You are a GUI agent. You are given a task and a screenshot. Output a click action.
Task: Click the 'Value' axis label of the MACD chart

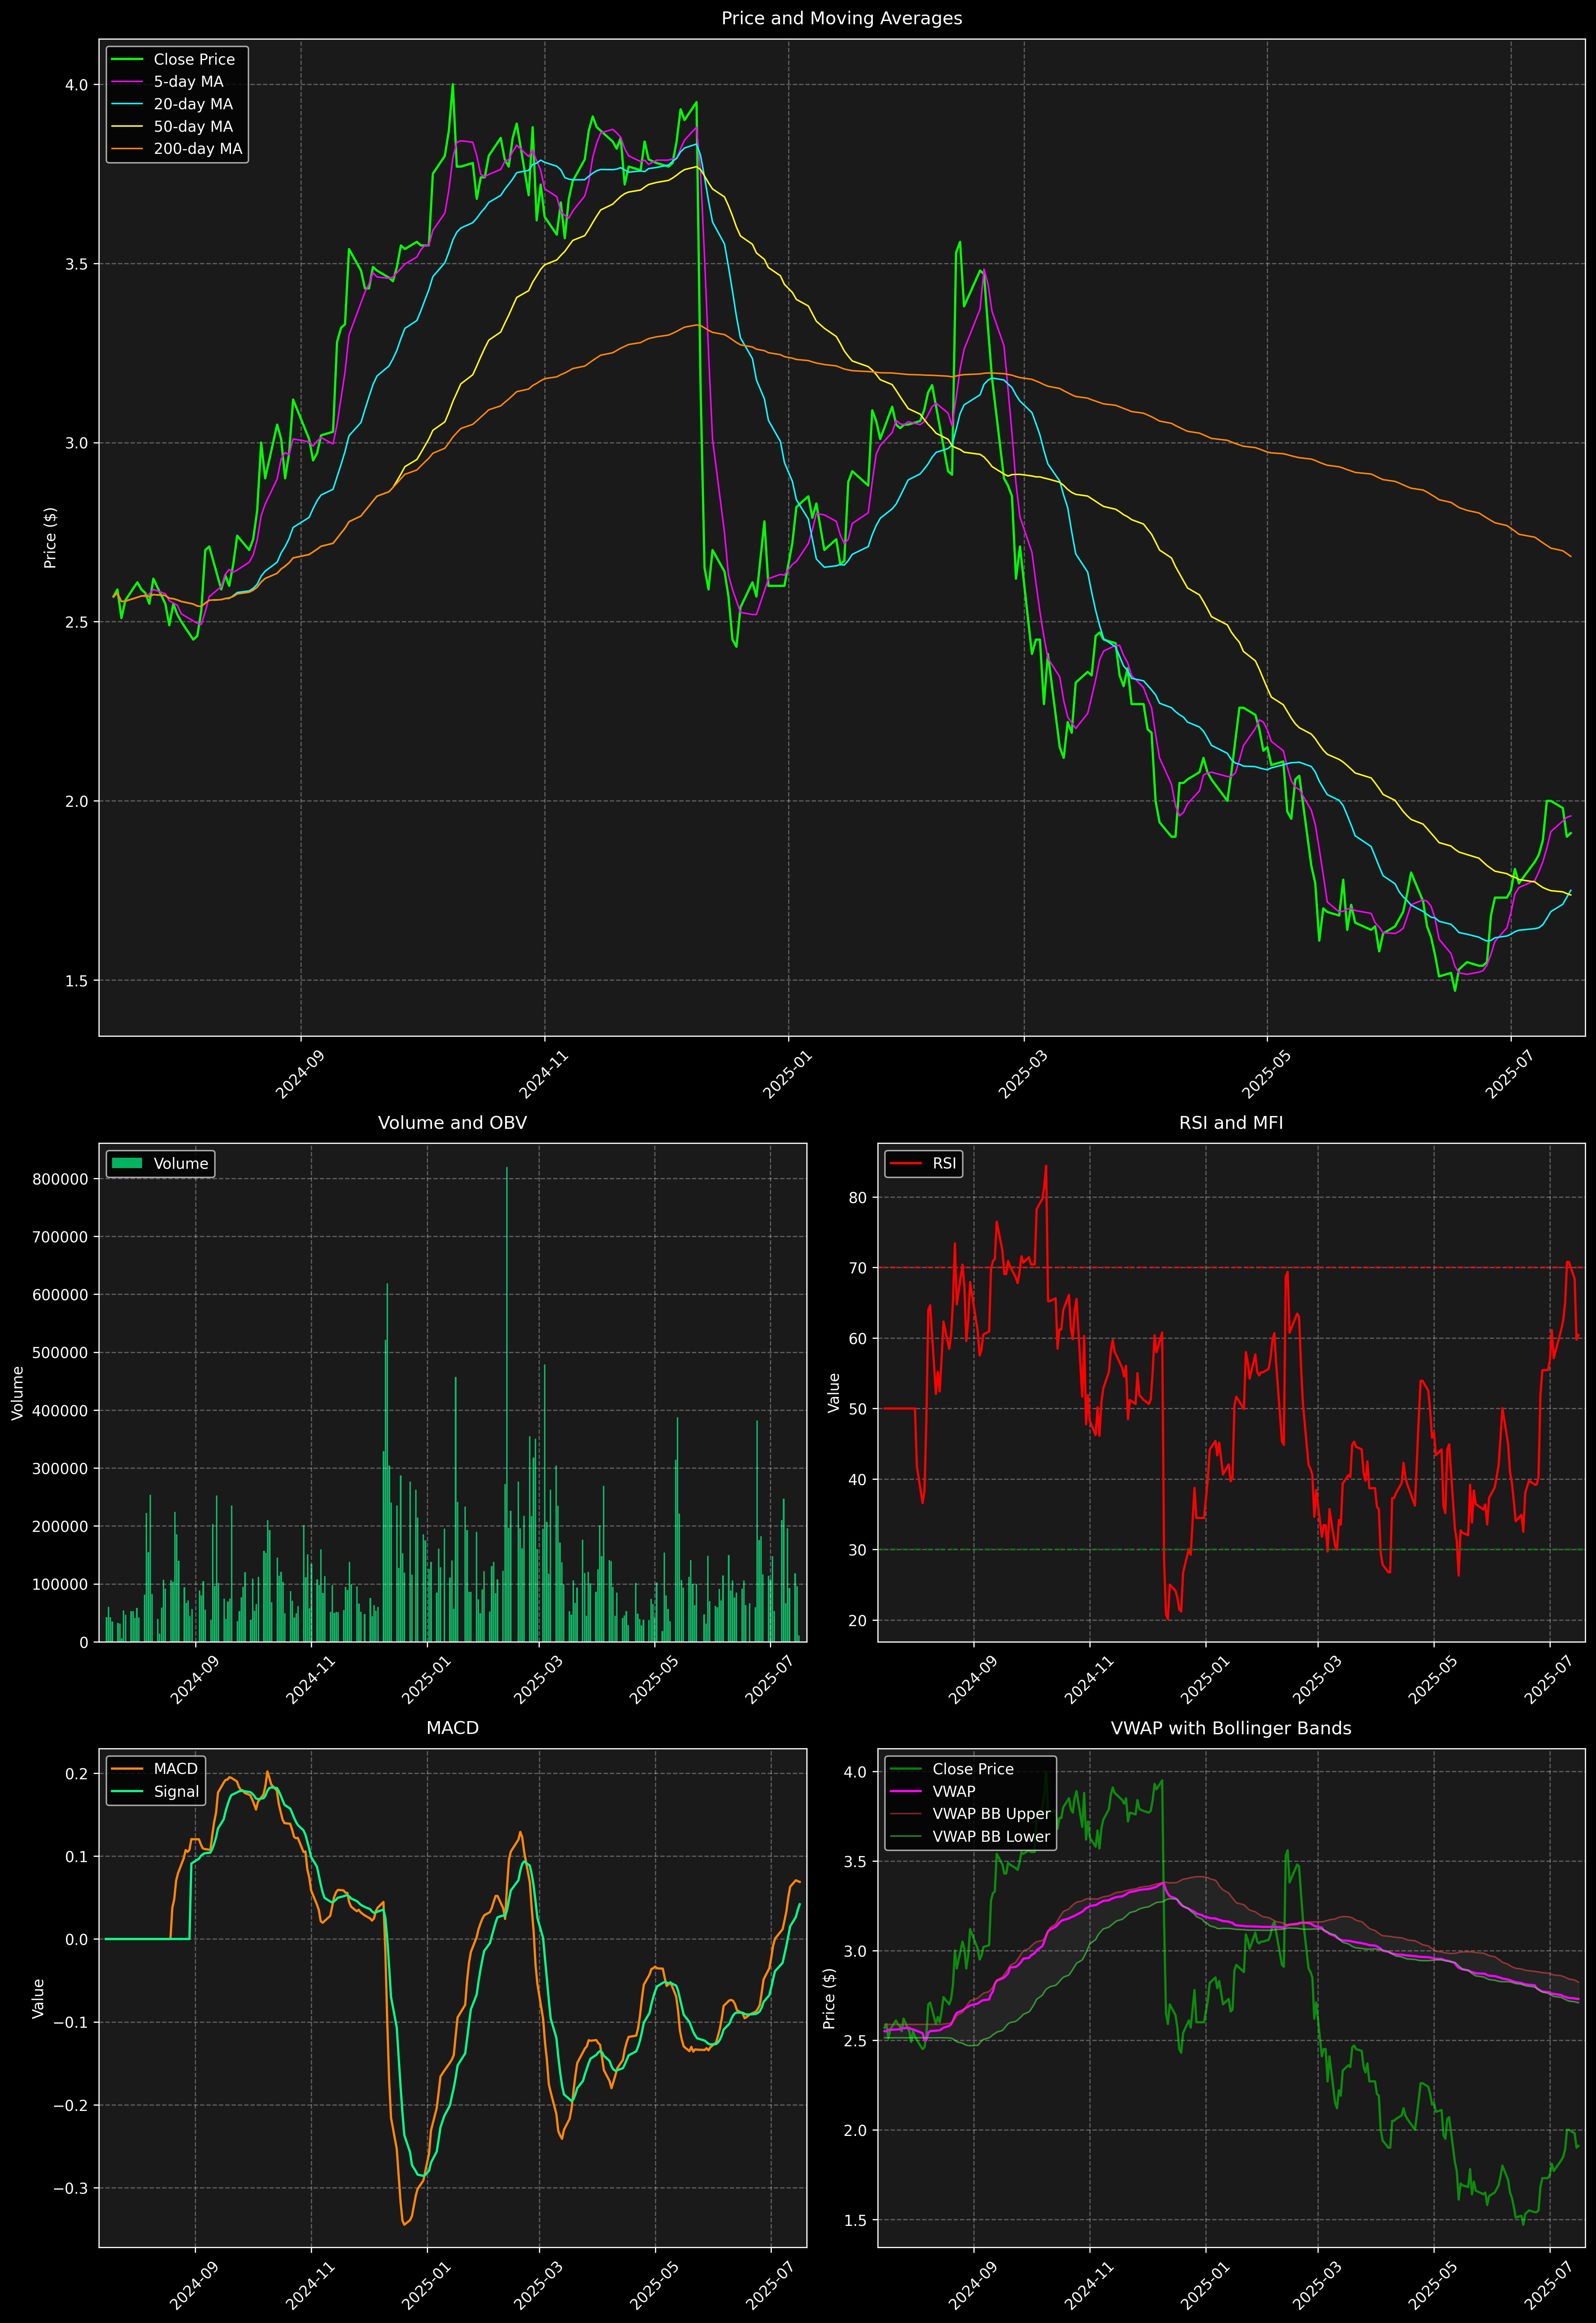tap(38, 1998)
